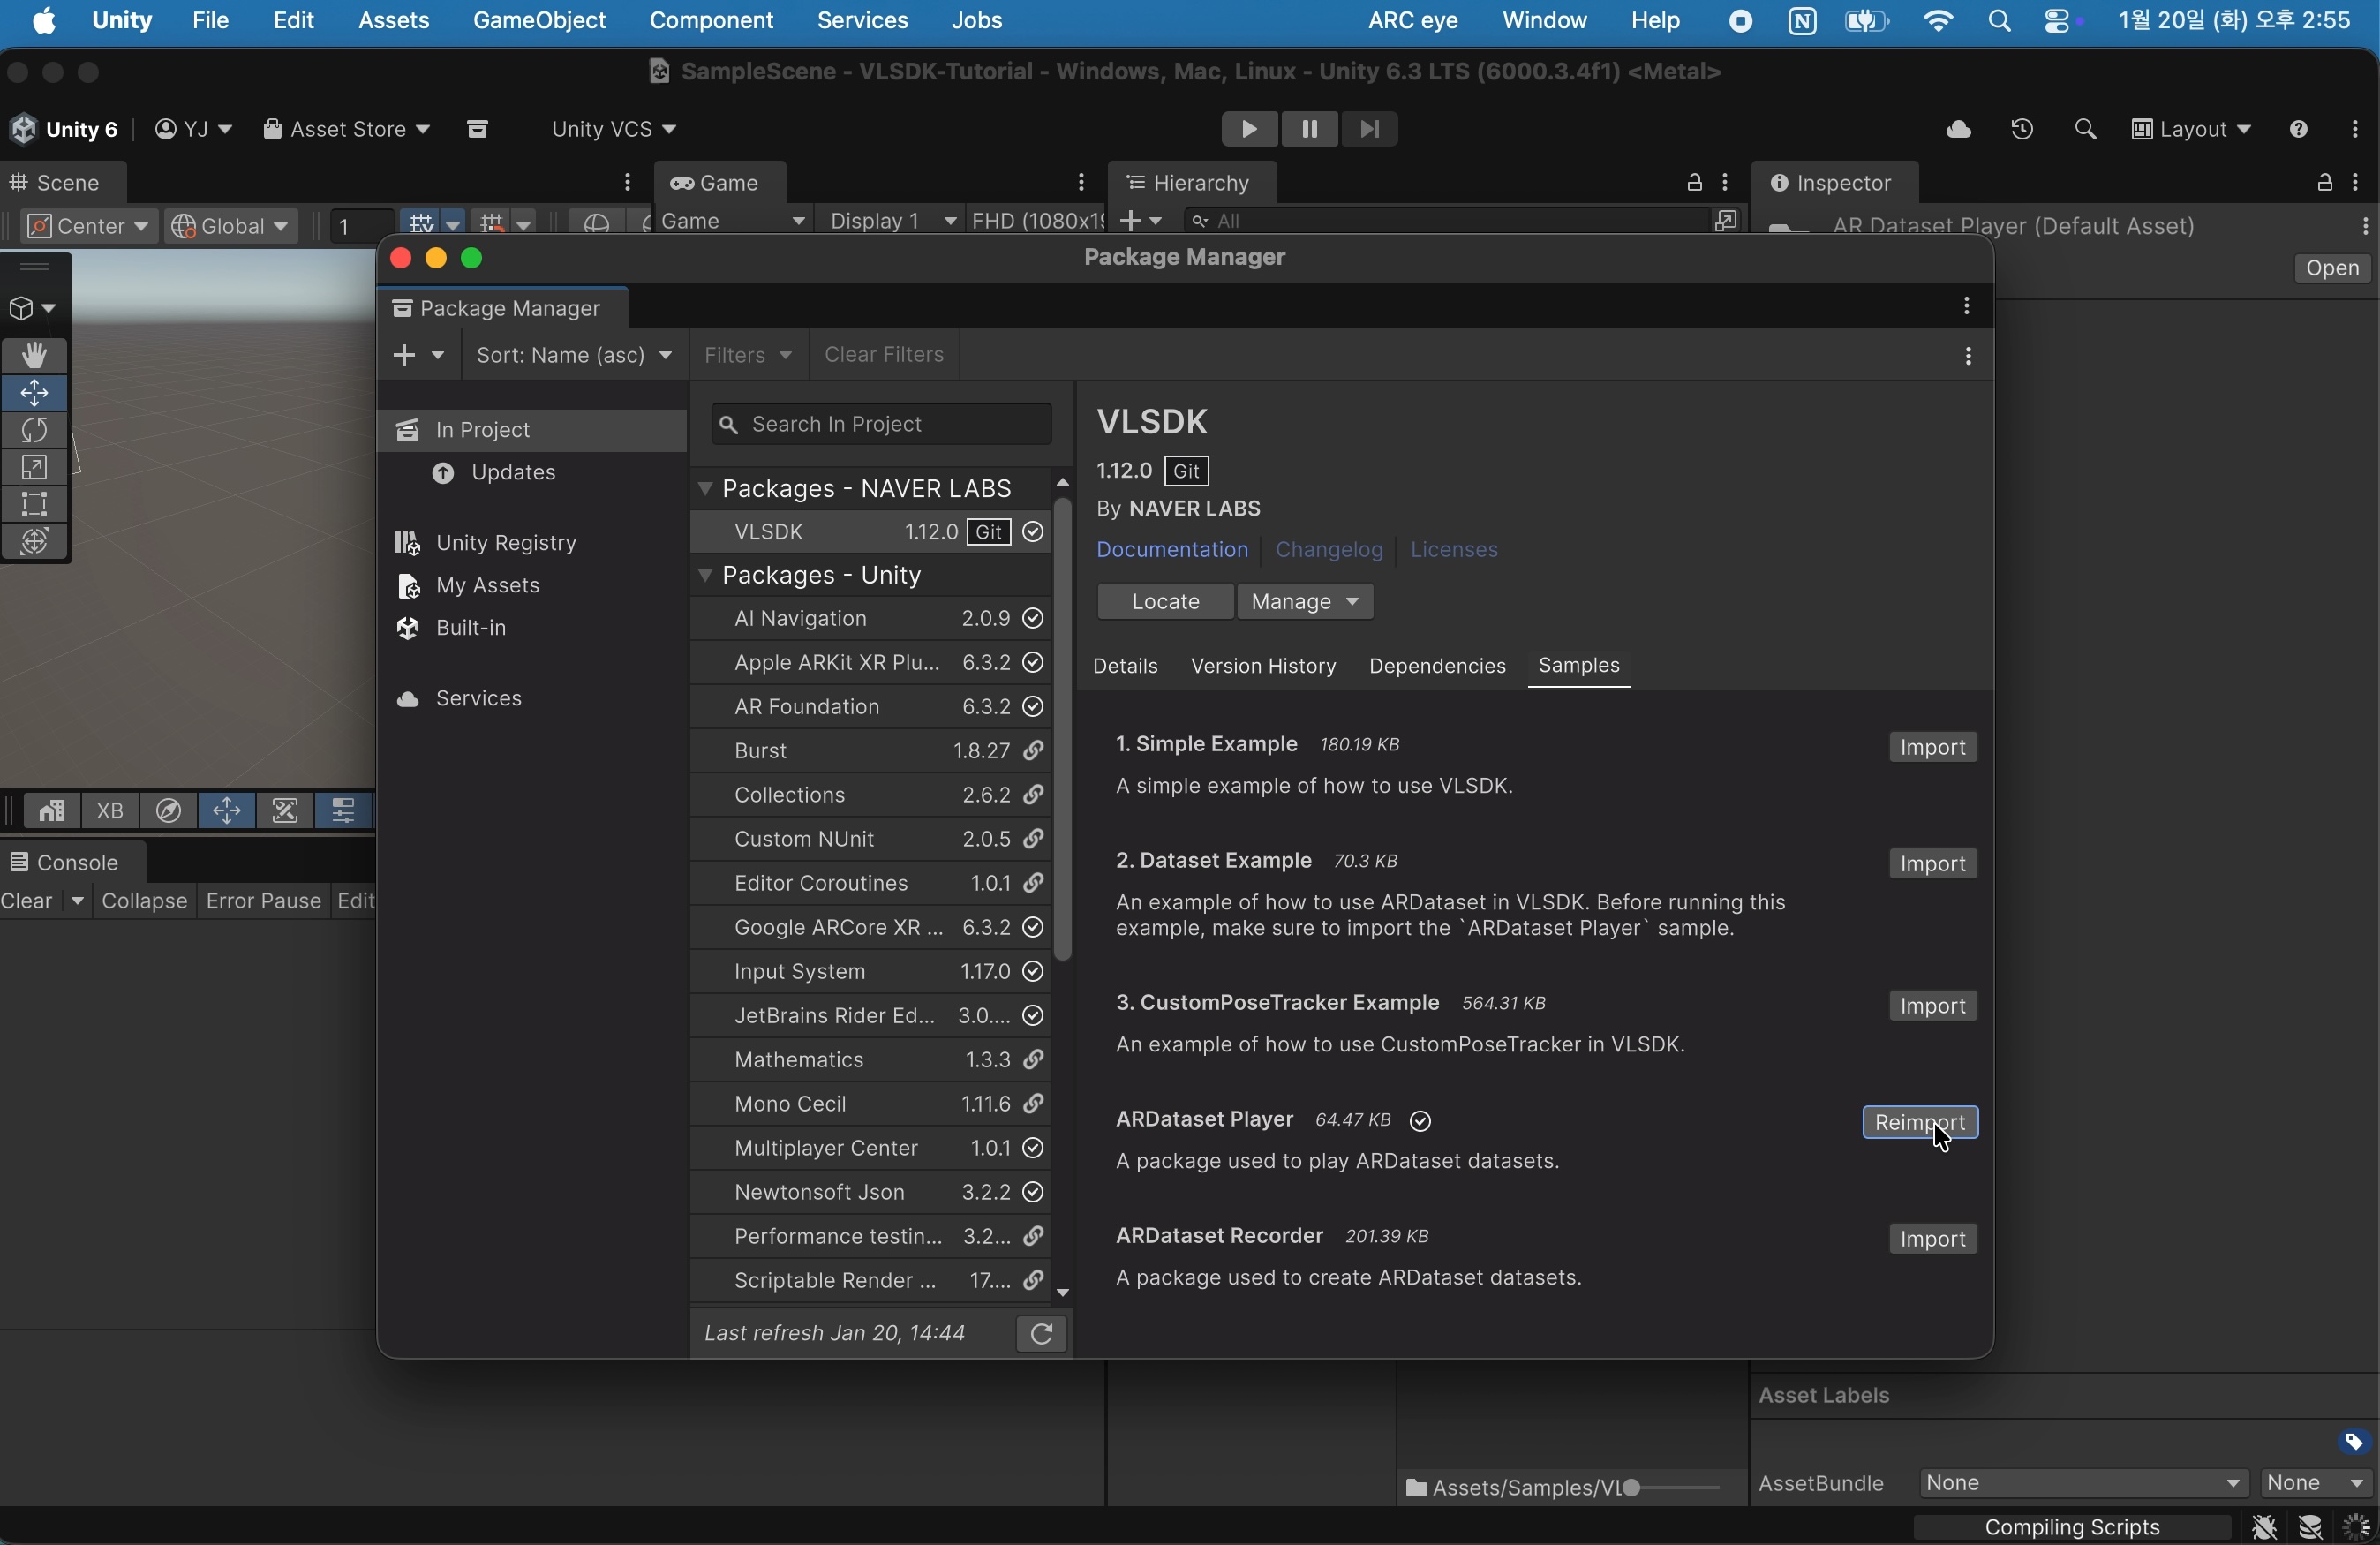Select the Rotate tool in Scene toolbar
Screen dimensions: 2380x1545
coord(35,431)
